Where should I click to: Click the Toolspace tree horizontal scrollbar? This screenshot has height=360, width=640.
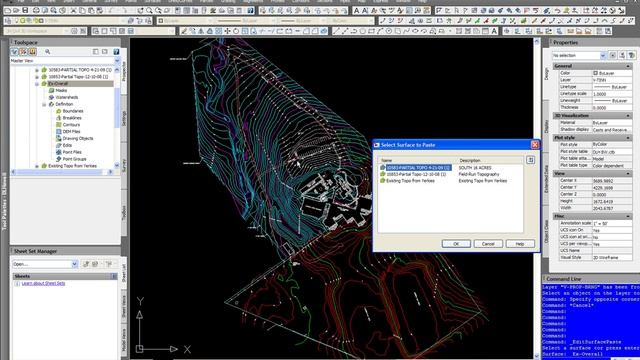click(x=62, y=172)
